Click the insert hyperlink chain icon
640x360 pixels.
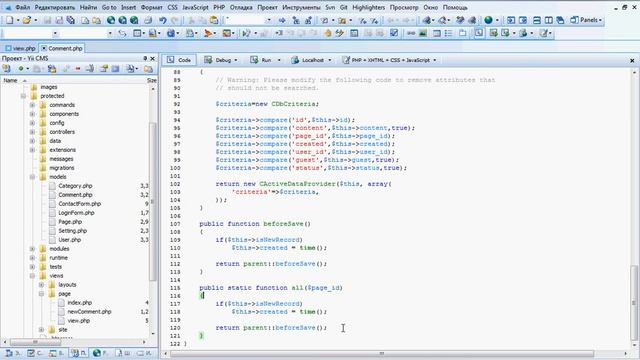[411, 33]
